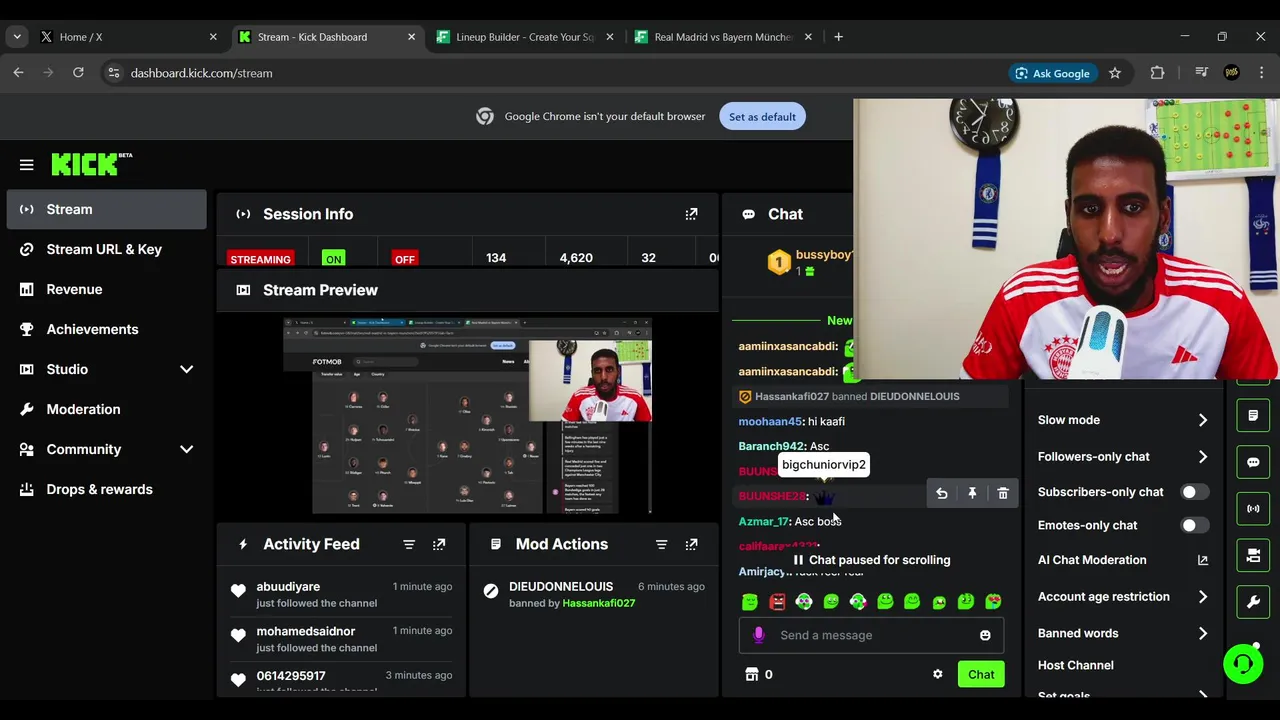The width and height of the screenshot is (1280, 720).
Task: Open Banned words settings chevron
Action: [x=1203, y=633]
